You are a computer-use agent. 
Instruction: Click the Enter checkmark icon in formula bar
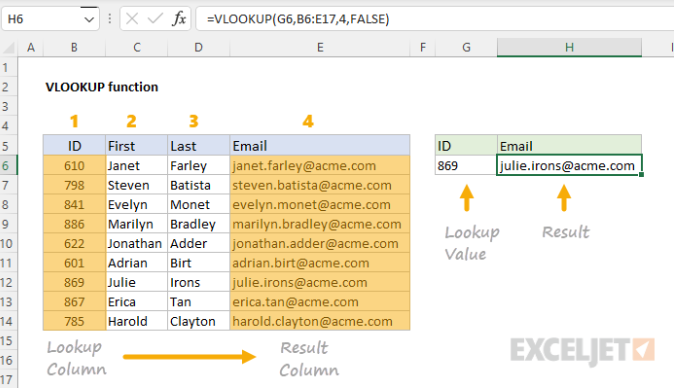pos(155,19)
